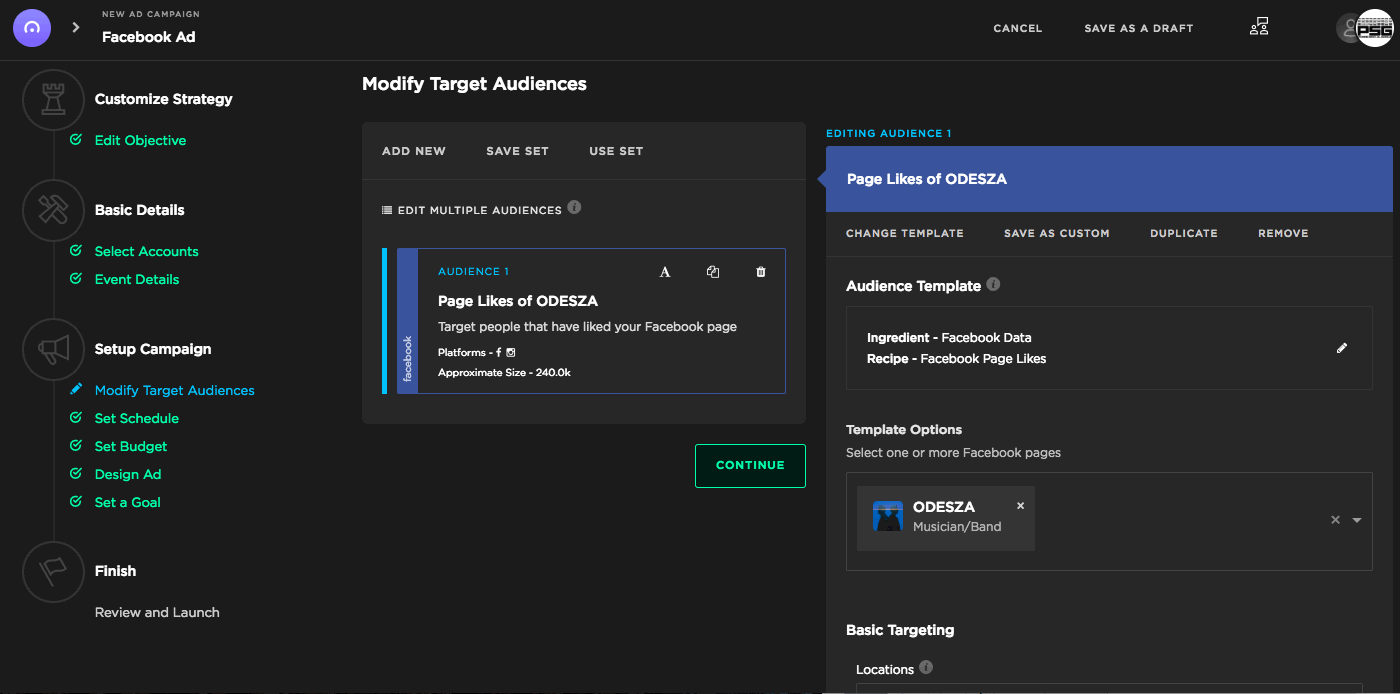Click the Setup Campaign megaphone icon

pyautogui.click(x=53, y=350)
